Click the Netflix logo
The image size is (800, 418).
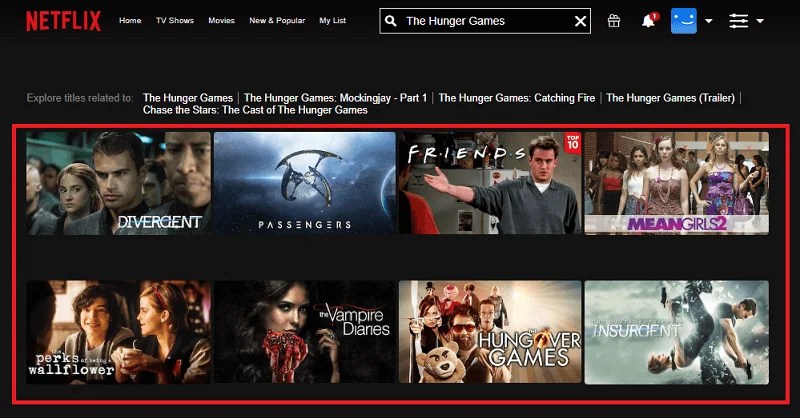click(64, 21)
